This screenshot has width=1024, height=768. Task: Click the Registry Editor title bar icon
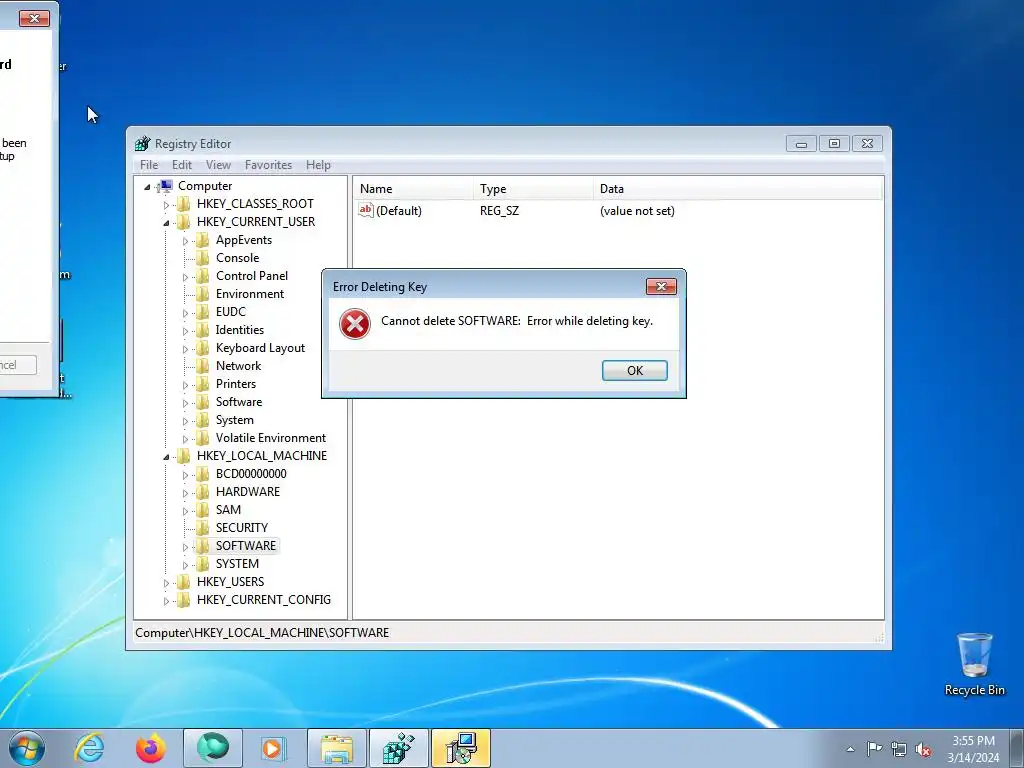(x=142, y=144)
